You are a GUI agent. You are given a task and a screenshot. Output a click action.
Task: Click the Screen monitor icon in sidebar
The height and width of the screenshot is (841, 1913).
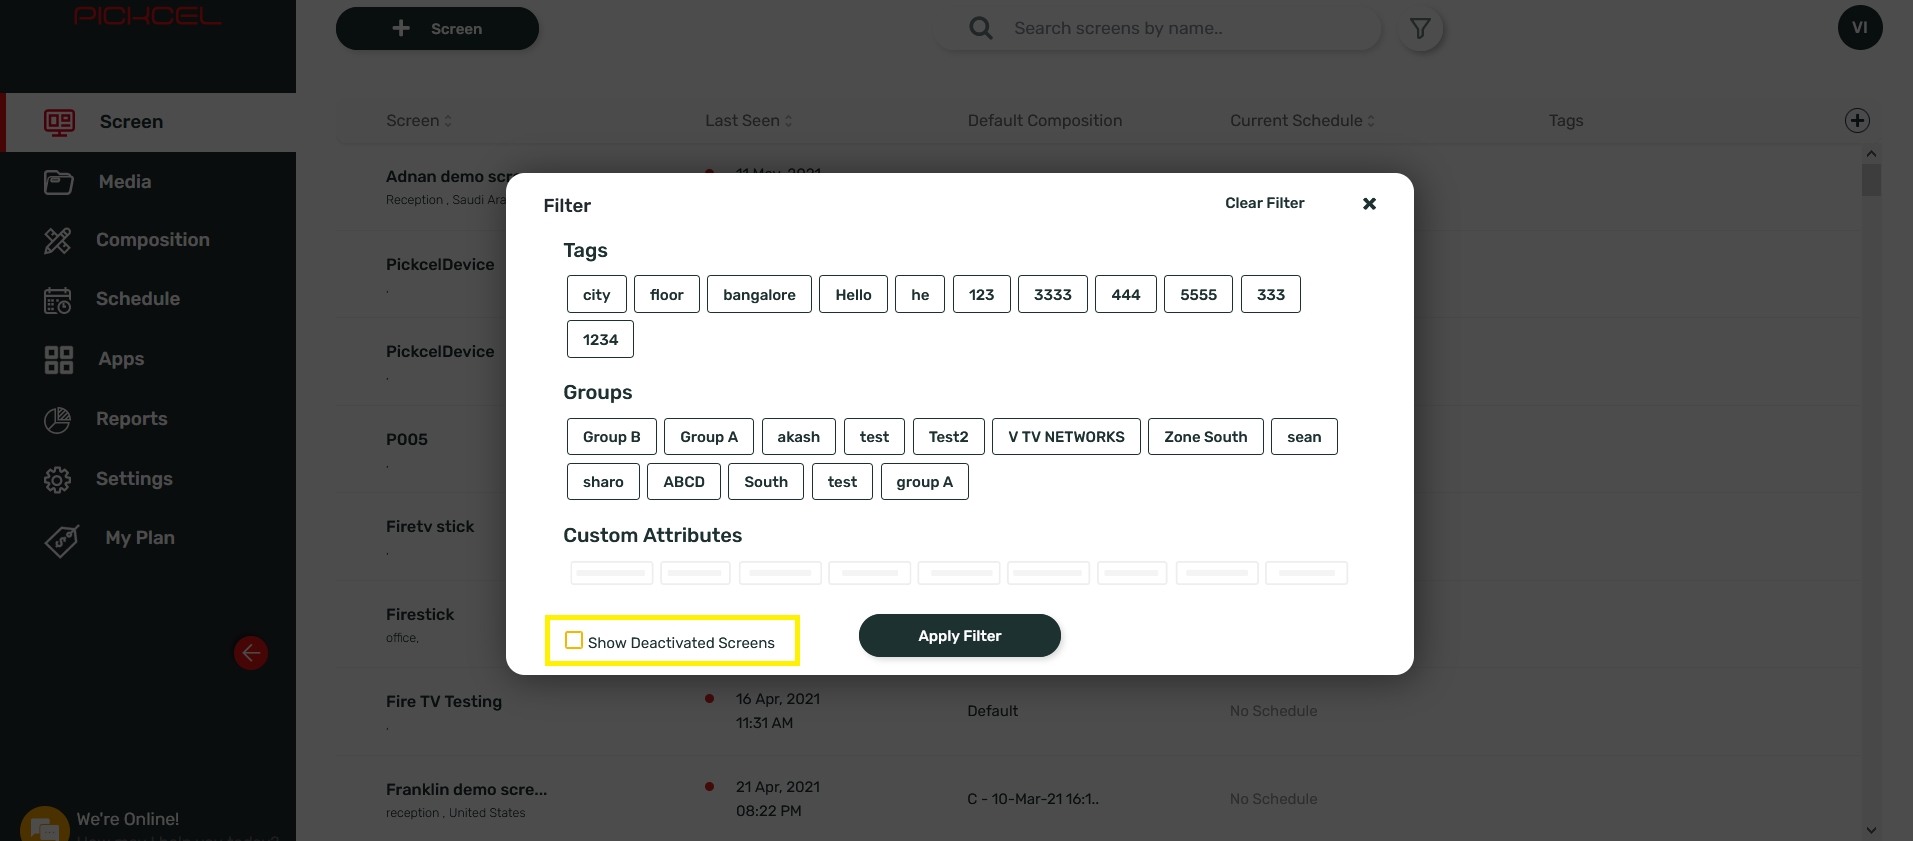[59, 122]
